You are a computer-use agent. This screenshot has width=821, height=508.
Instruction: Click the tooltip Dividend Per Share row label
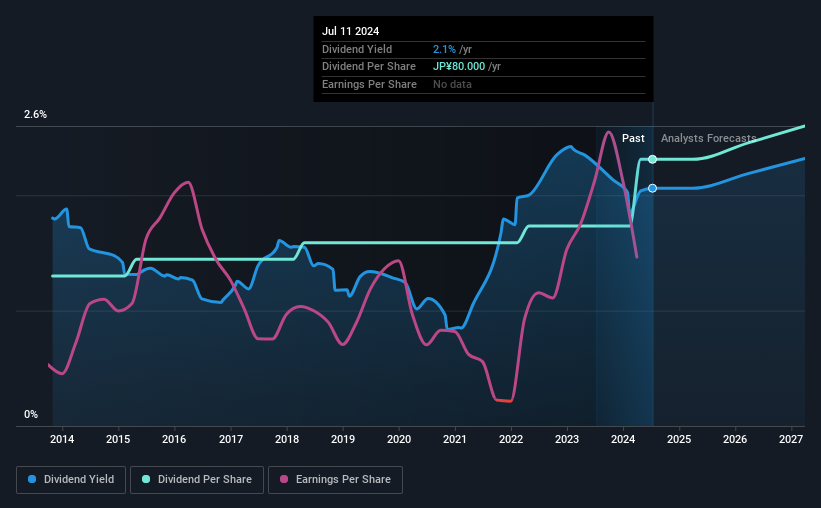369,67
